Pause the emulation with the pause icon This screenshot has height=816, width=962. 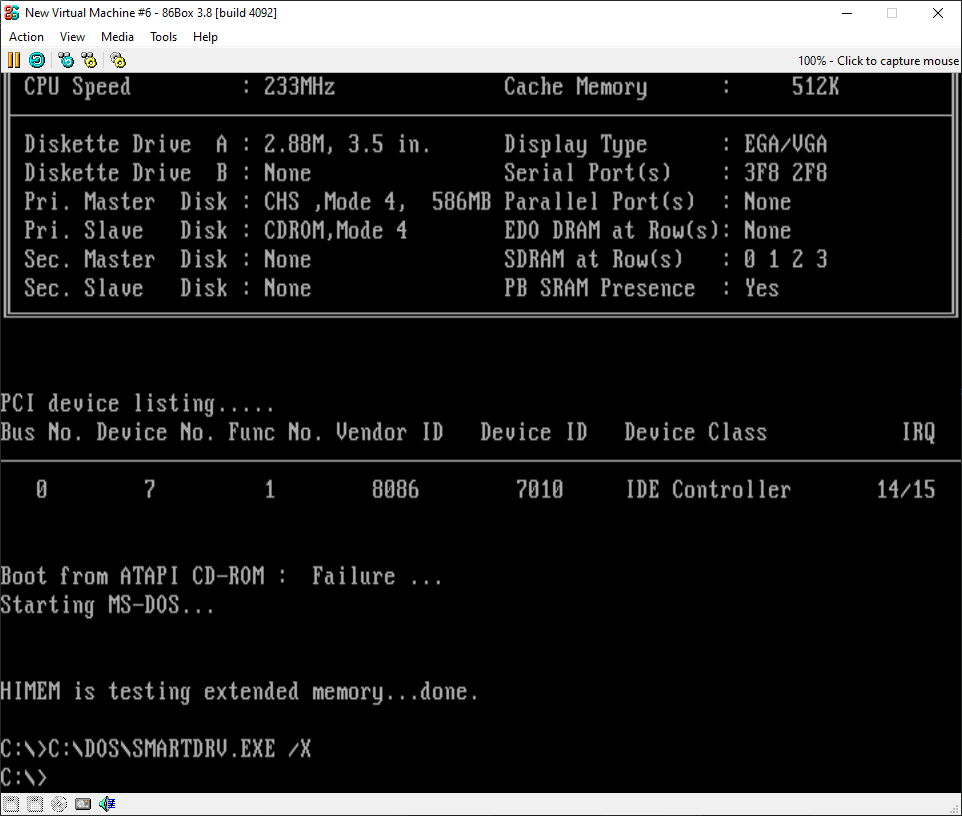click(14, 60)
